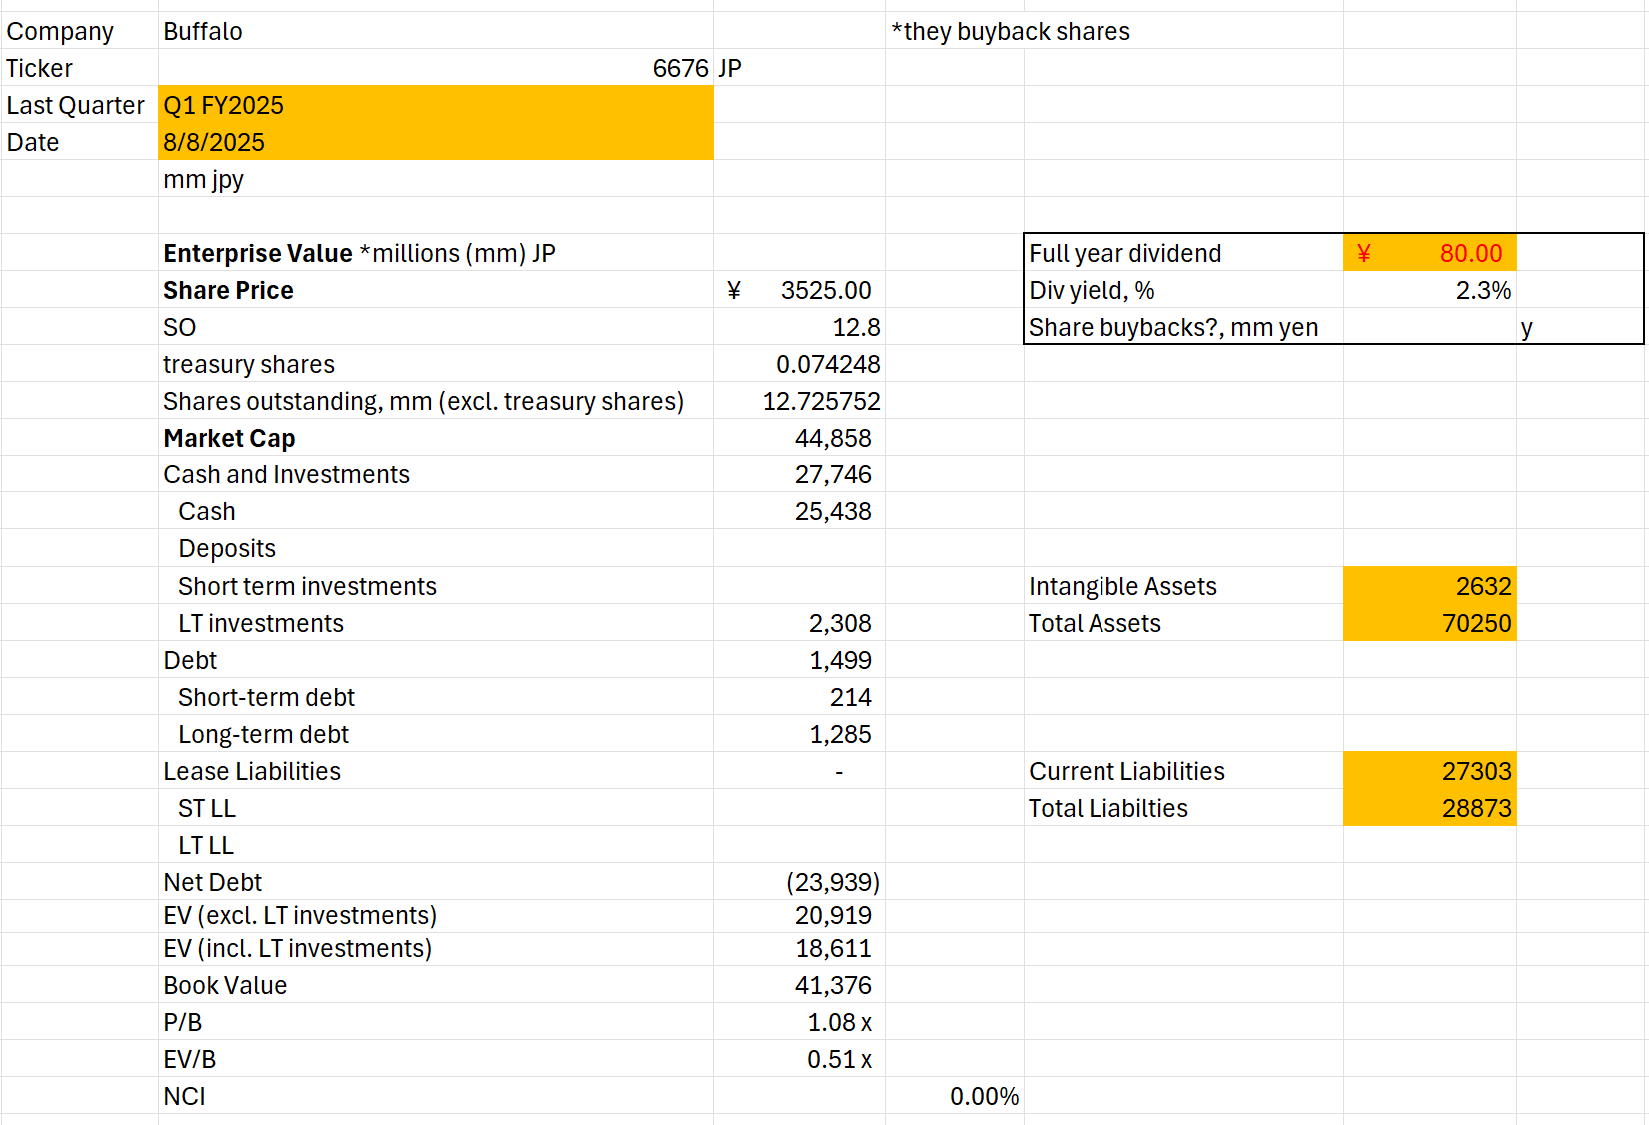Click the Short-term debt value '214'
Image resolution: width=1649 pixels, height=1125 pixels.
799,697
